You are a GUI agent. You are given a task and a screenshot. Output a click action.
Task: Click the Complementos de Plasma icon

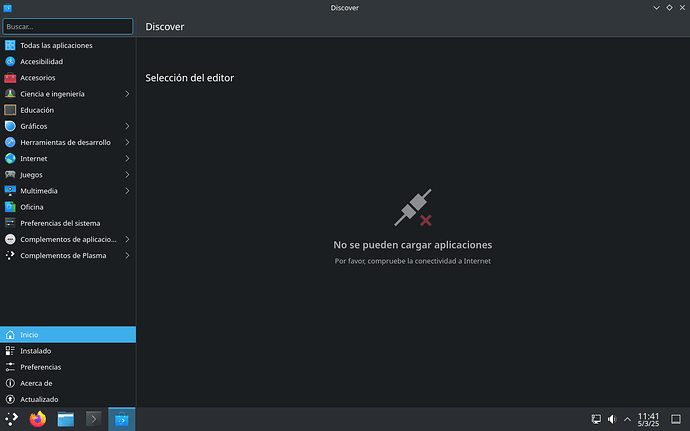coord(10,255)
